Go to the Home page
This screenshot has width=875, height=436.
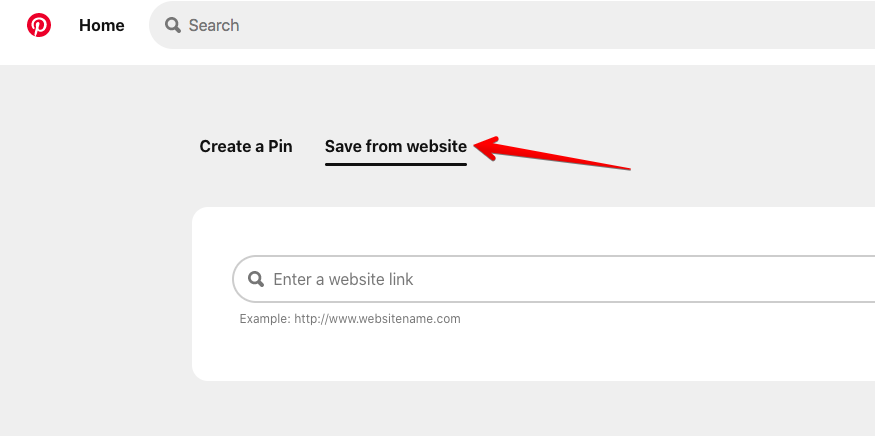click(102, 25)
